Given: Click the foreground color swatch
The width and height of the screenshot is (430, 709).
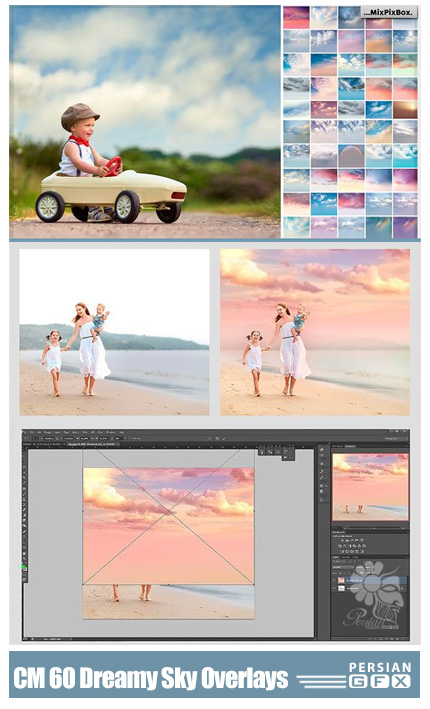Looking at the screenshot, I should coord(23,567).
